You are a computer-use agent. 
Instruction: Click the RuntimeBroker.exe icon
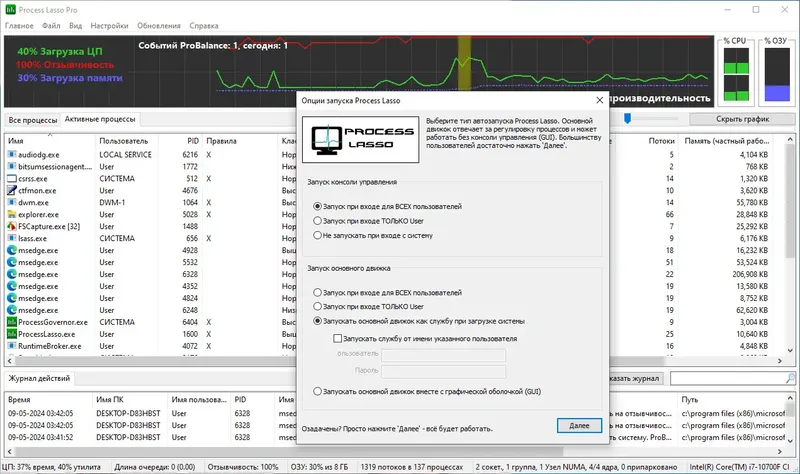pos(12,346)
